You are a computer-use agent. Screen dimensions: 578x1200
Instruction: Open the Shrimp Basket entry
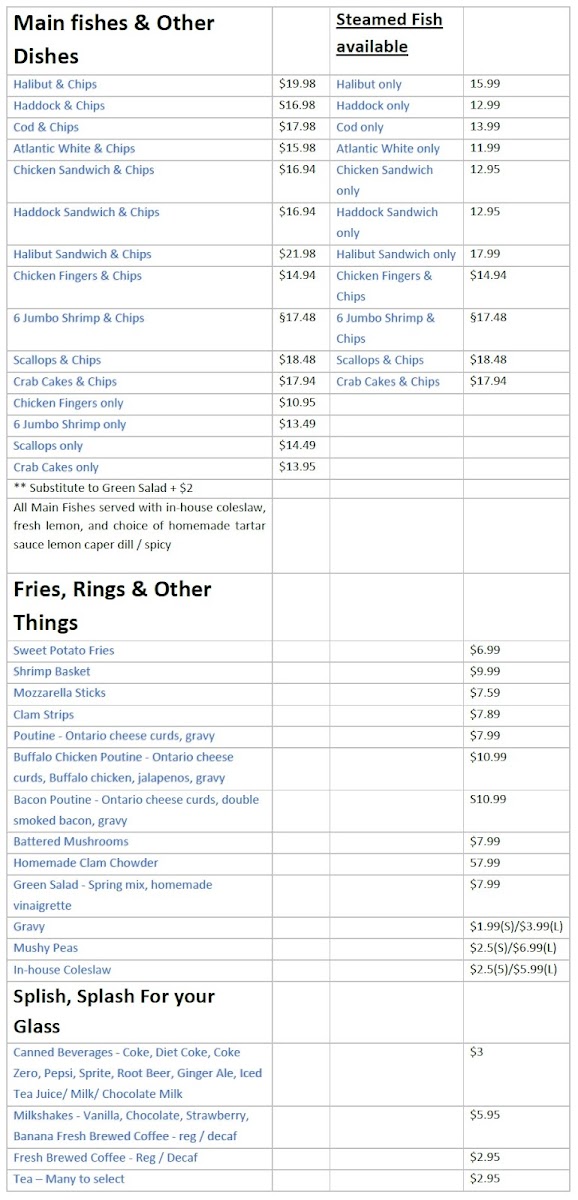[52, 672]
